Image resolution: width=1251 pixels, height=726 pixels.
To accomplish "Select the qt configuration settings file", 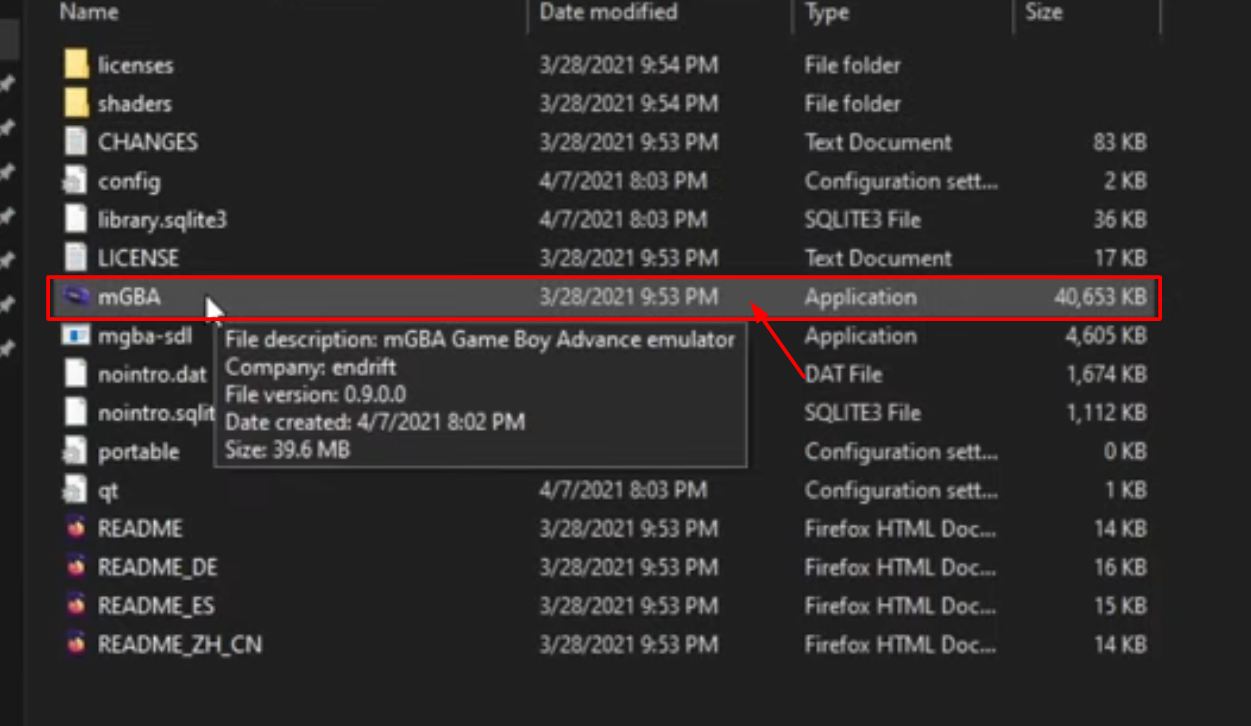I will point(108,490).
